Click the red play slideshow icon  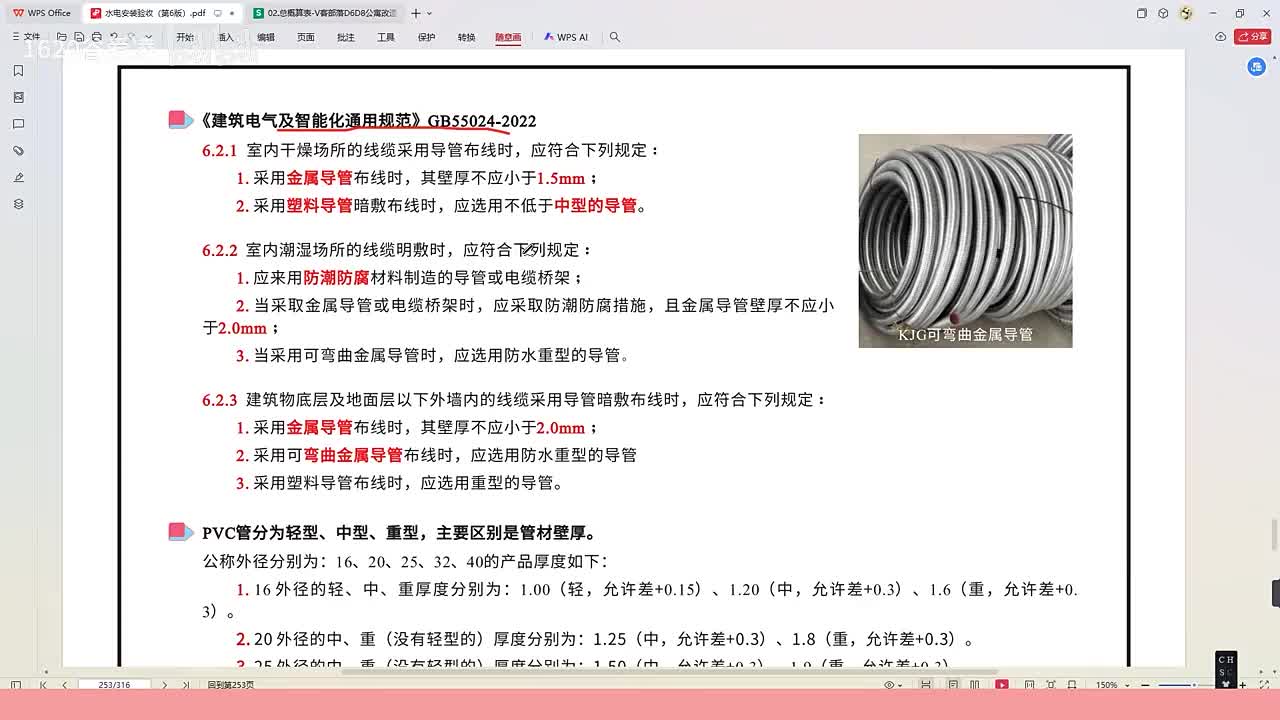coord(1002,685)
